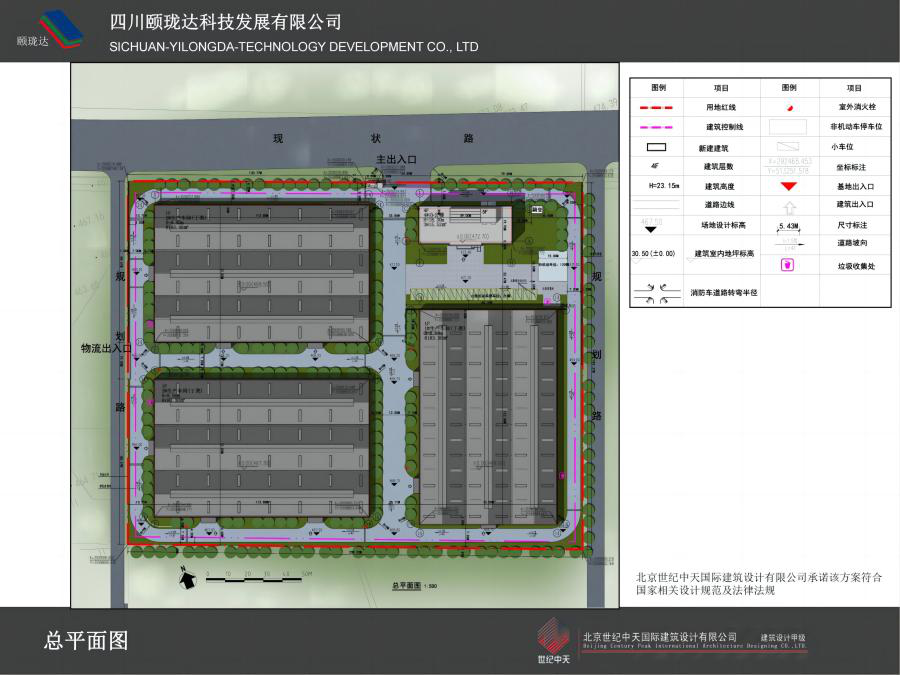
Task: Click the 主出入口 main entrance label
Action: tap(396, 159)
